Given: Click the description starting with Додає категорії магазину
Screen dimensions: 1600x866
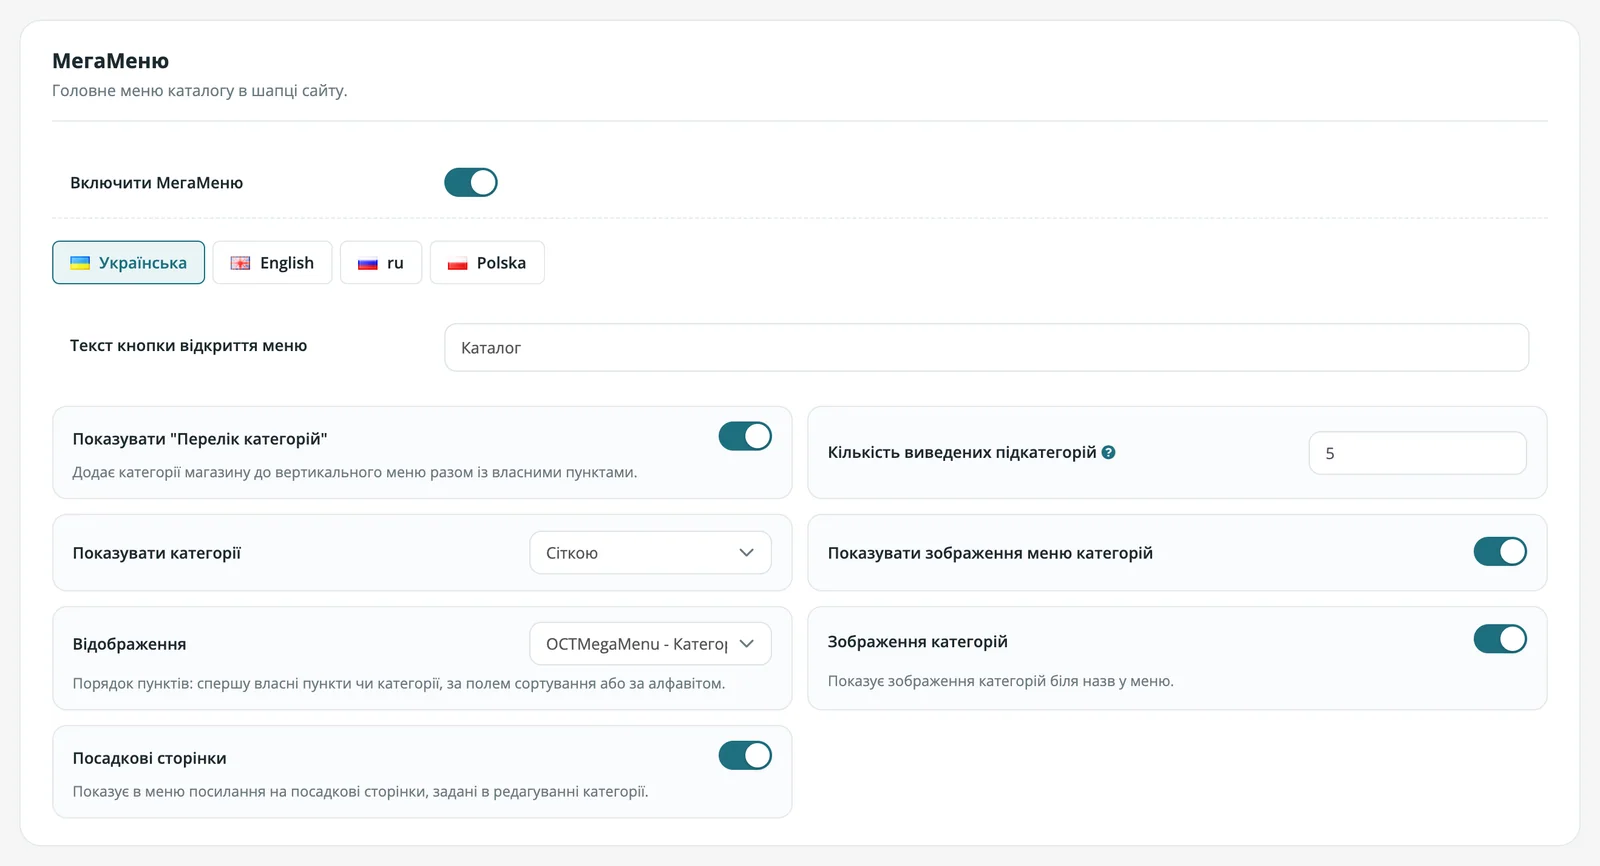Looking at the screenshot, I should pos(354,472).
